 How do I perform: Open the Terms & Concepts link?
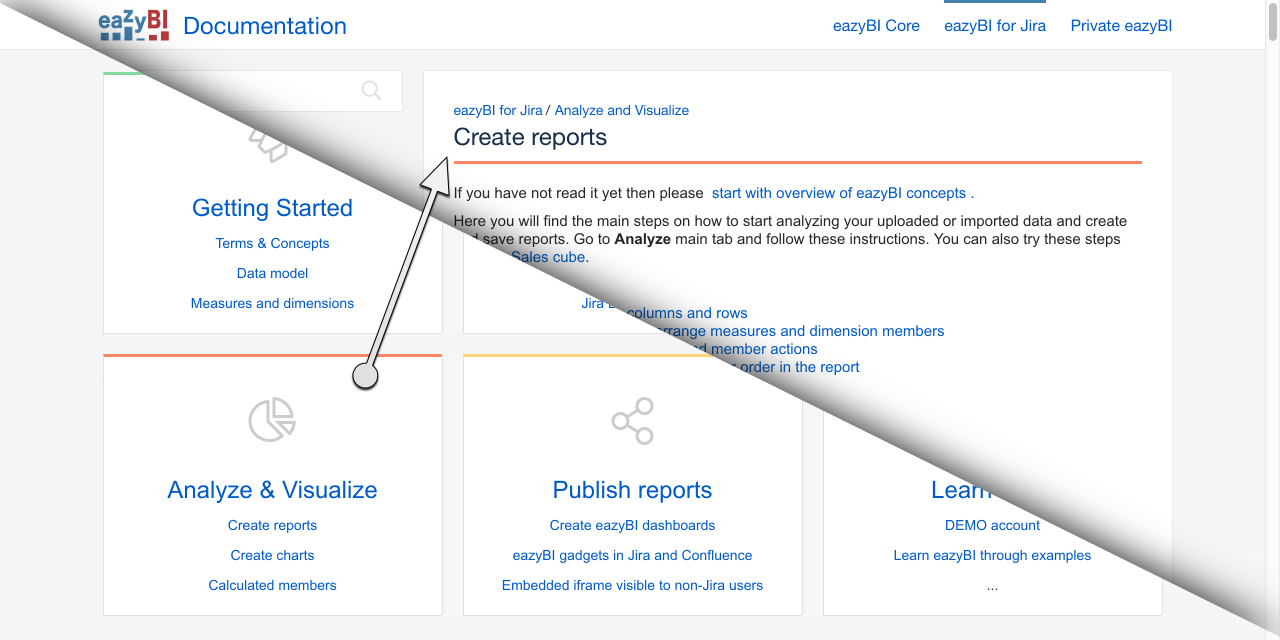pos(272,243)
